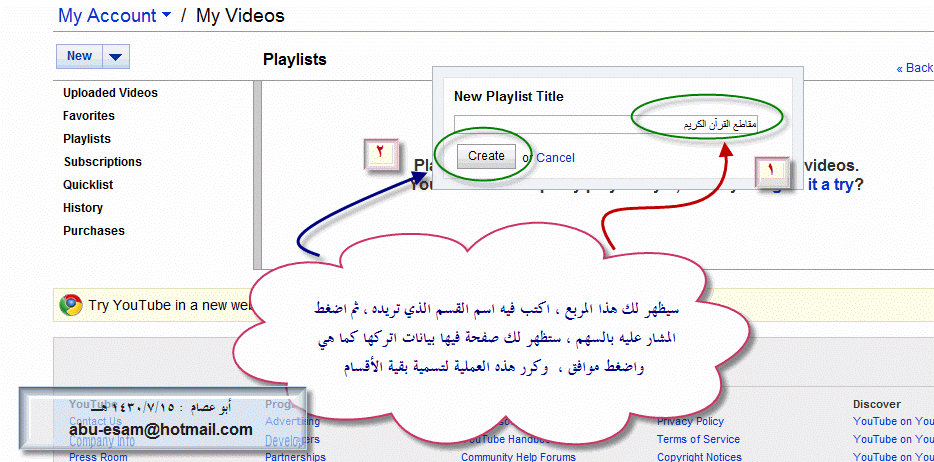Image resolution: width=934 pixels, height=462 pixels.
Task: Select Playlists in sidebar
Action: pos(87,139)
